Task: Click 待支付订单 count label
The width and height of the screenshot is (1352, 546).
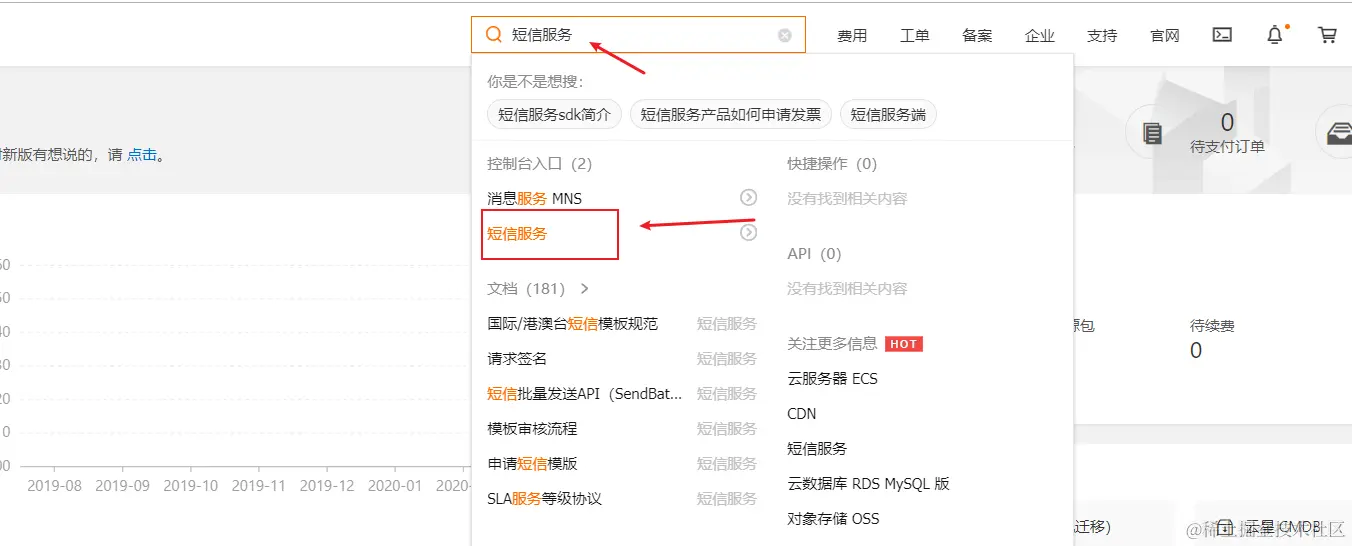Action: pyautogui.click(x=1227, y=147)
